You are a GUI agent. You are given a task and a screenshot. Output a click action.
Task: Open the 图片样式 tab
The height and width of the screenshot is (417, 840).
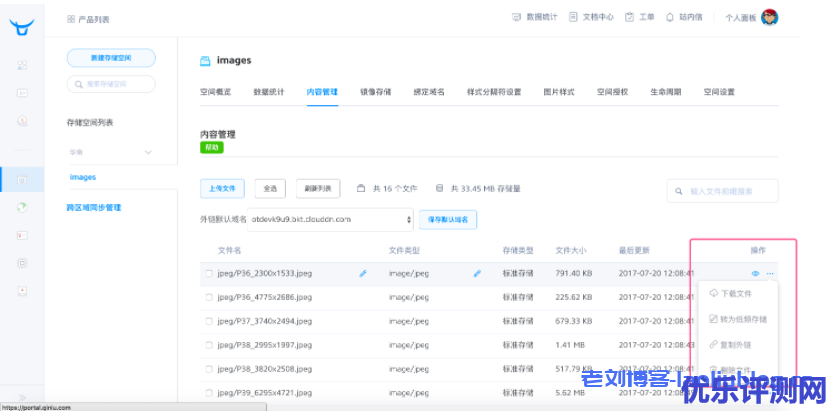[x=558, y=91]
